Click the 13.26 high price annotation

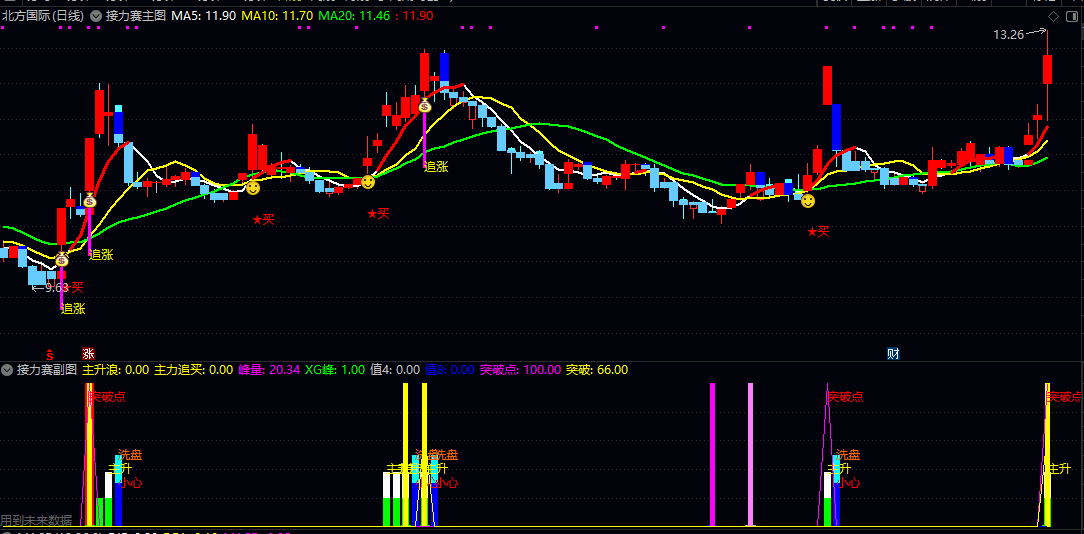(x=1008, y=35)
